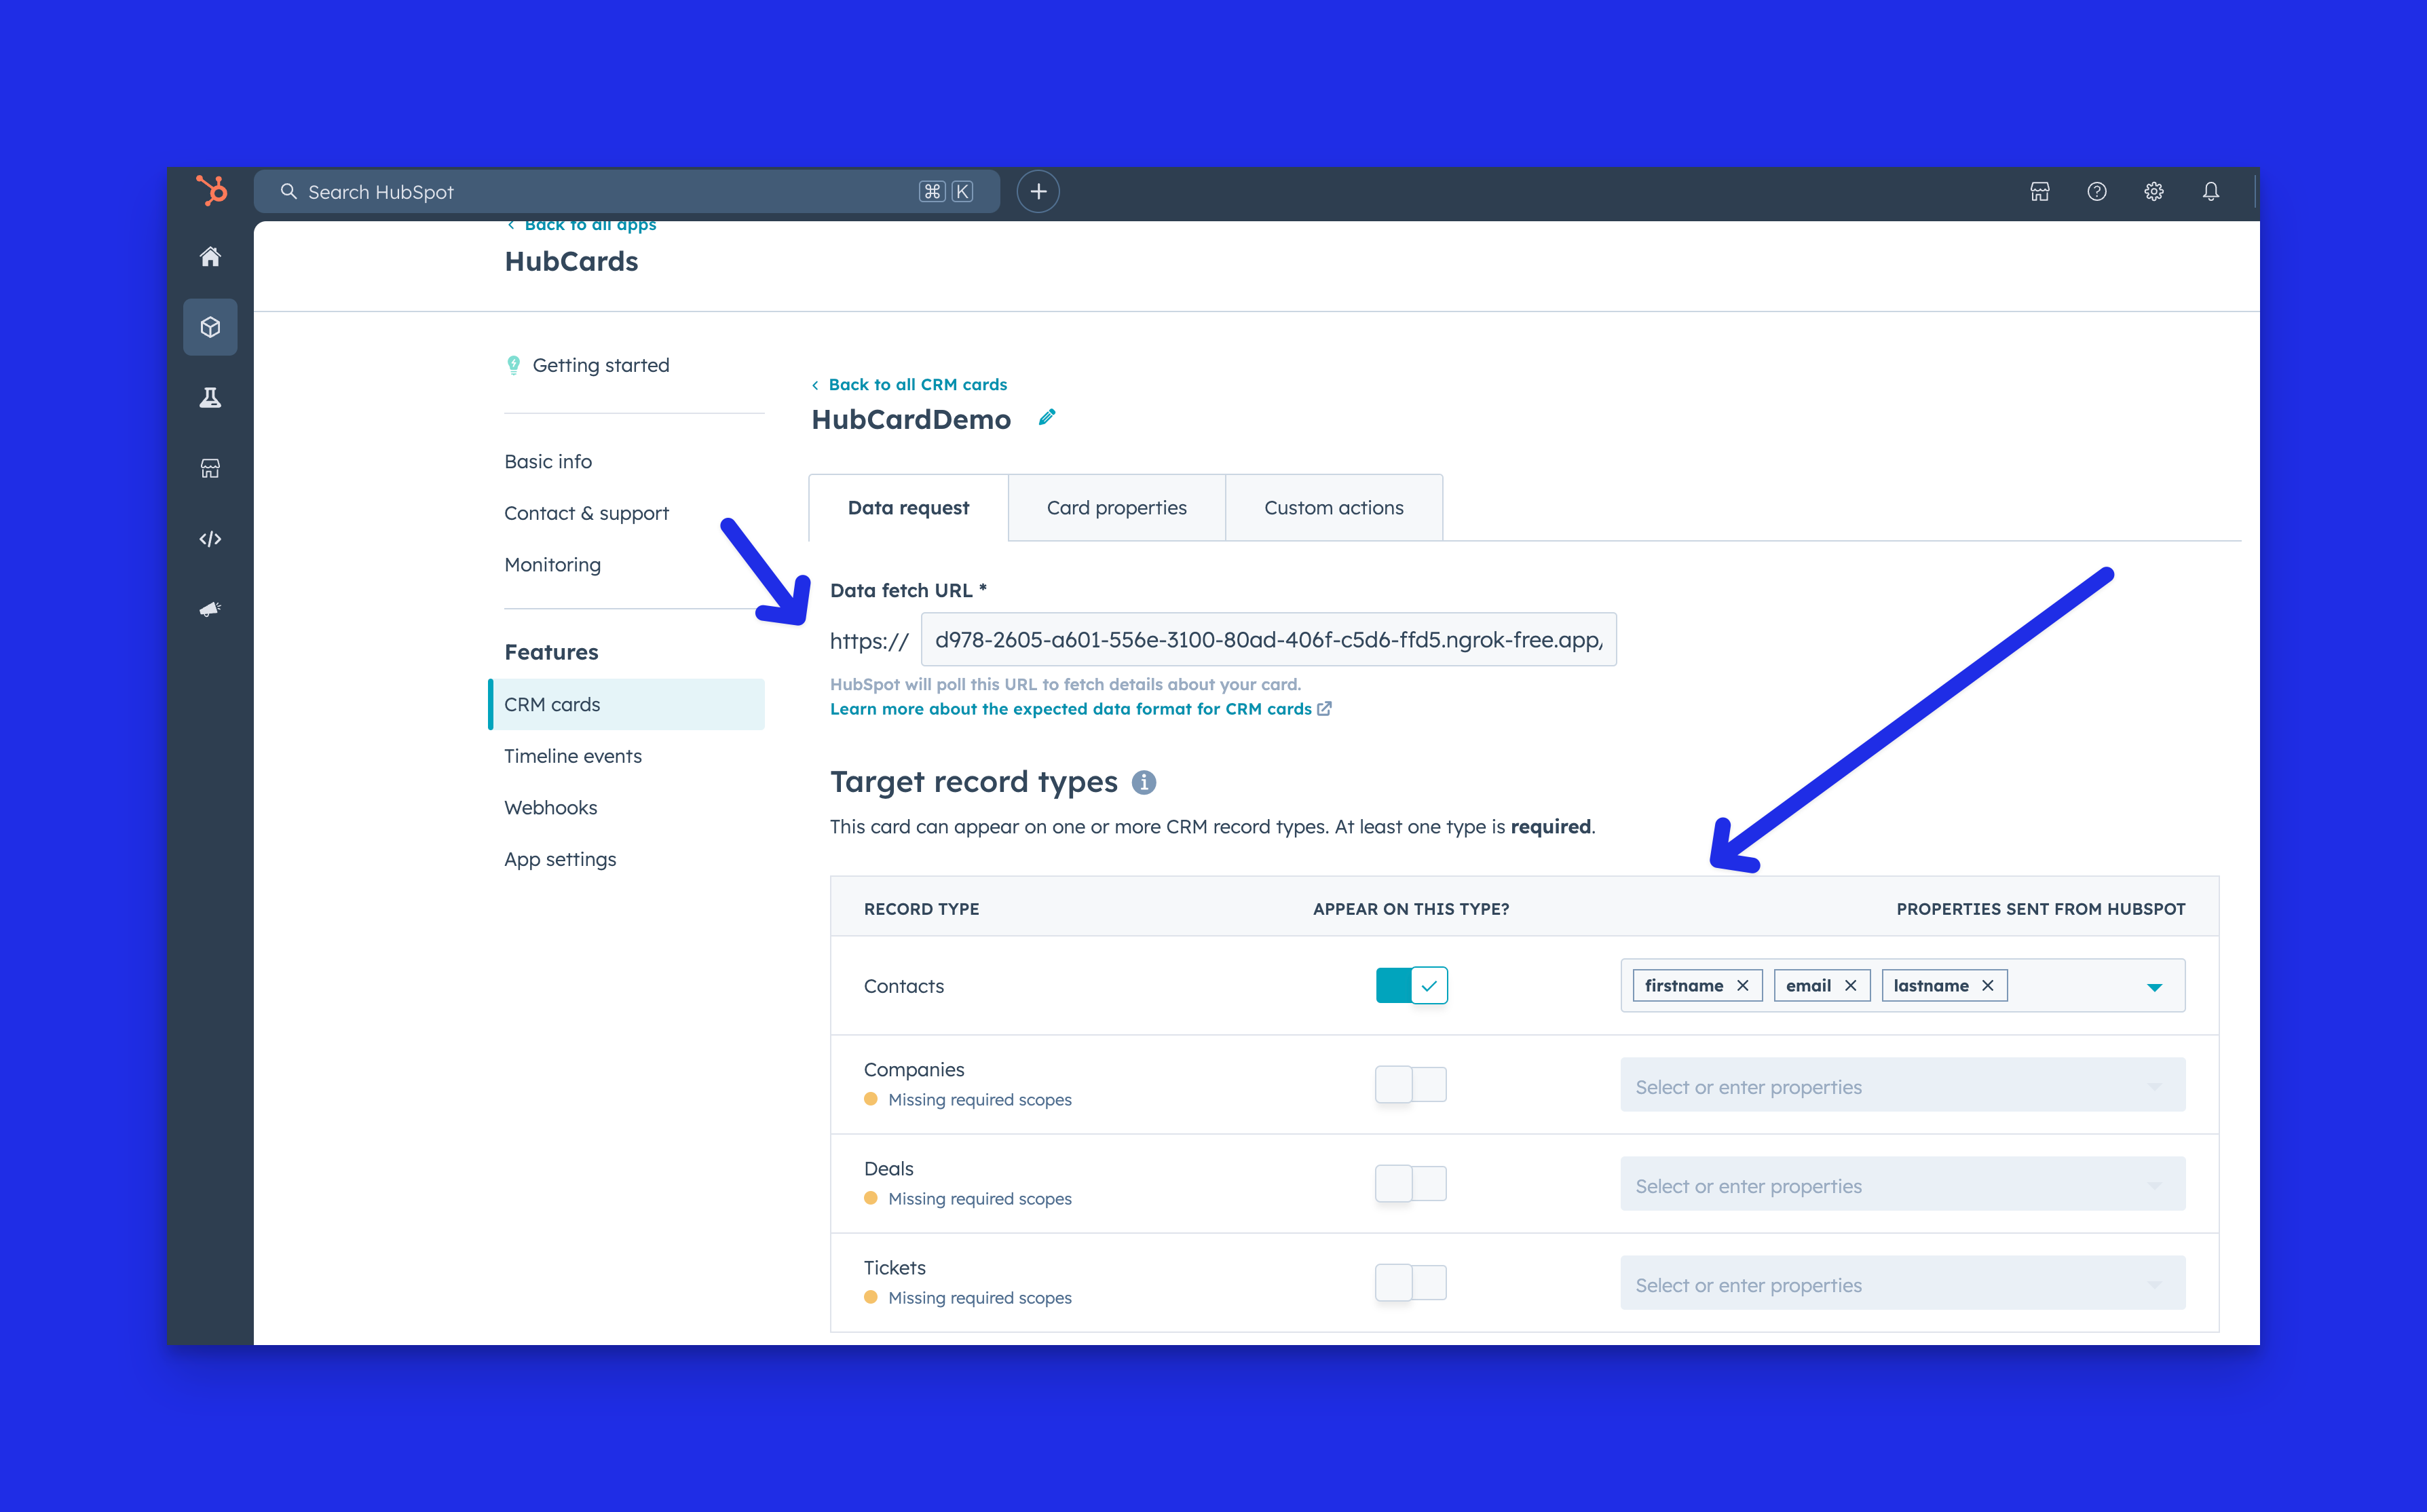This screenshot has height=1512, width=2427.
Task: Click info icon beside Target record types
Action: [x=1144, y=782]
